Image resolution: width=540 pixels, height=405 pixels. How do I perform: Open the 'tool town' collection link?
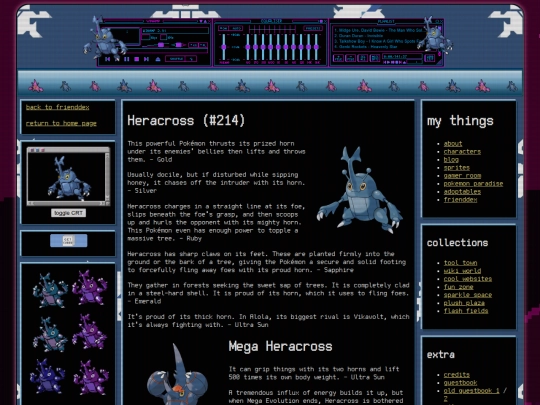(460, 263)
